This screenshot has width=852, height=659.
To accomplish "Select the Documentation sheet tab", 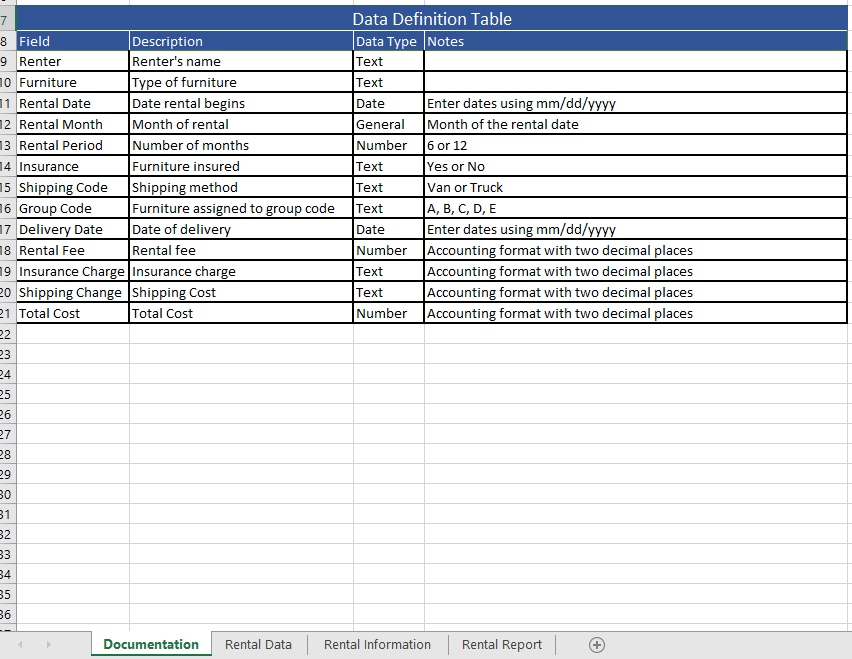I will point(151,644).
